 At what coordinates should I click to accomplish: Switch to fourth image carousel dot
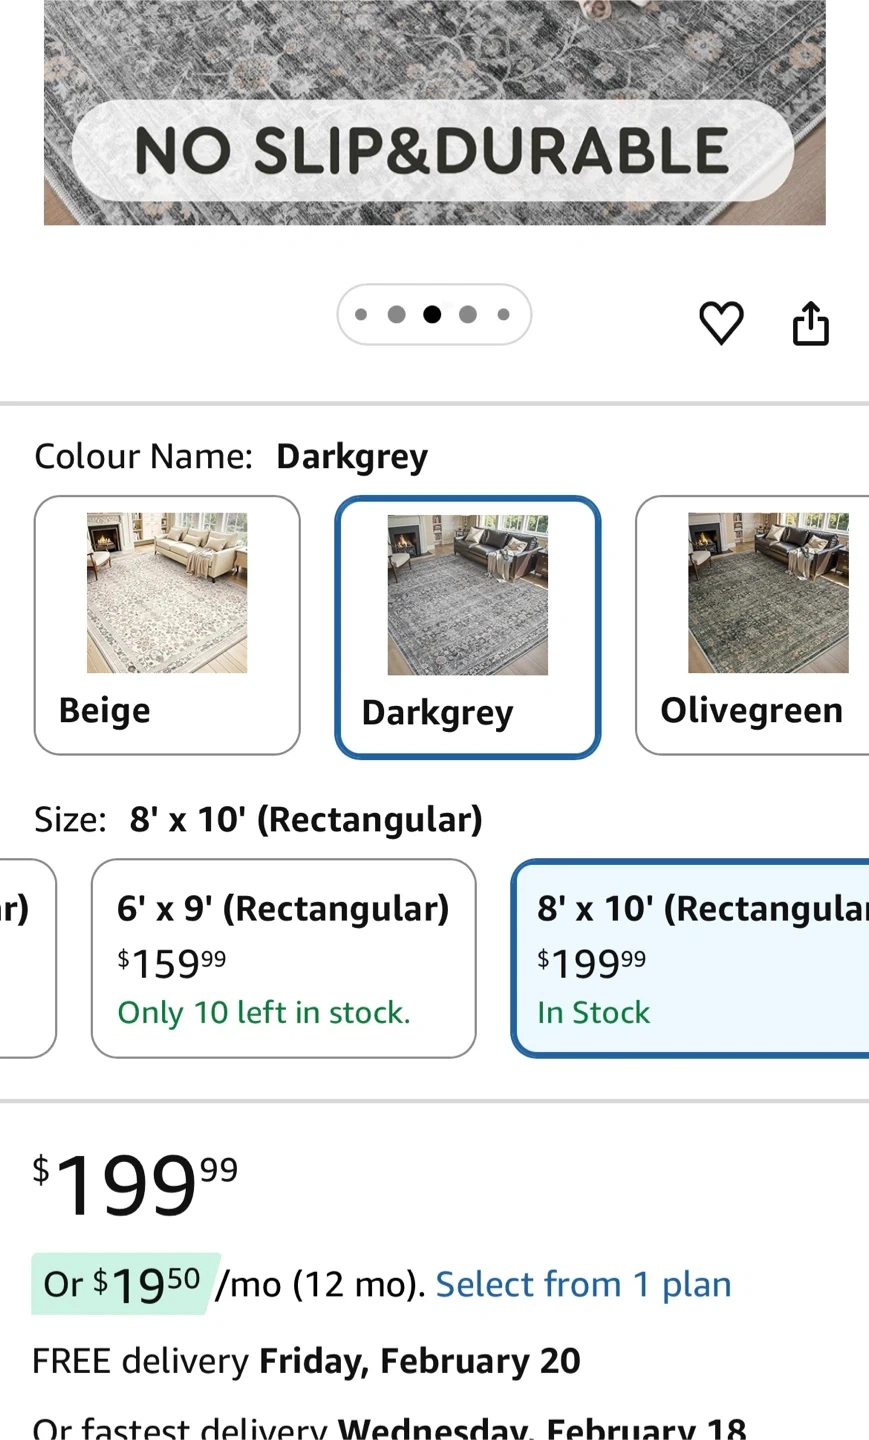coord(468,315)
